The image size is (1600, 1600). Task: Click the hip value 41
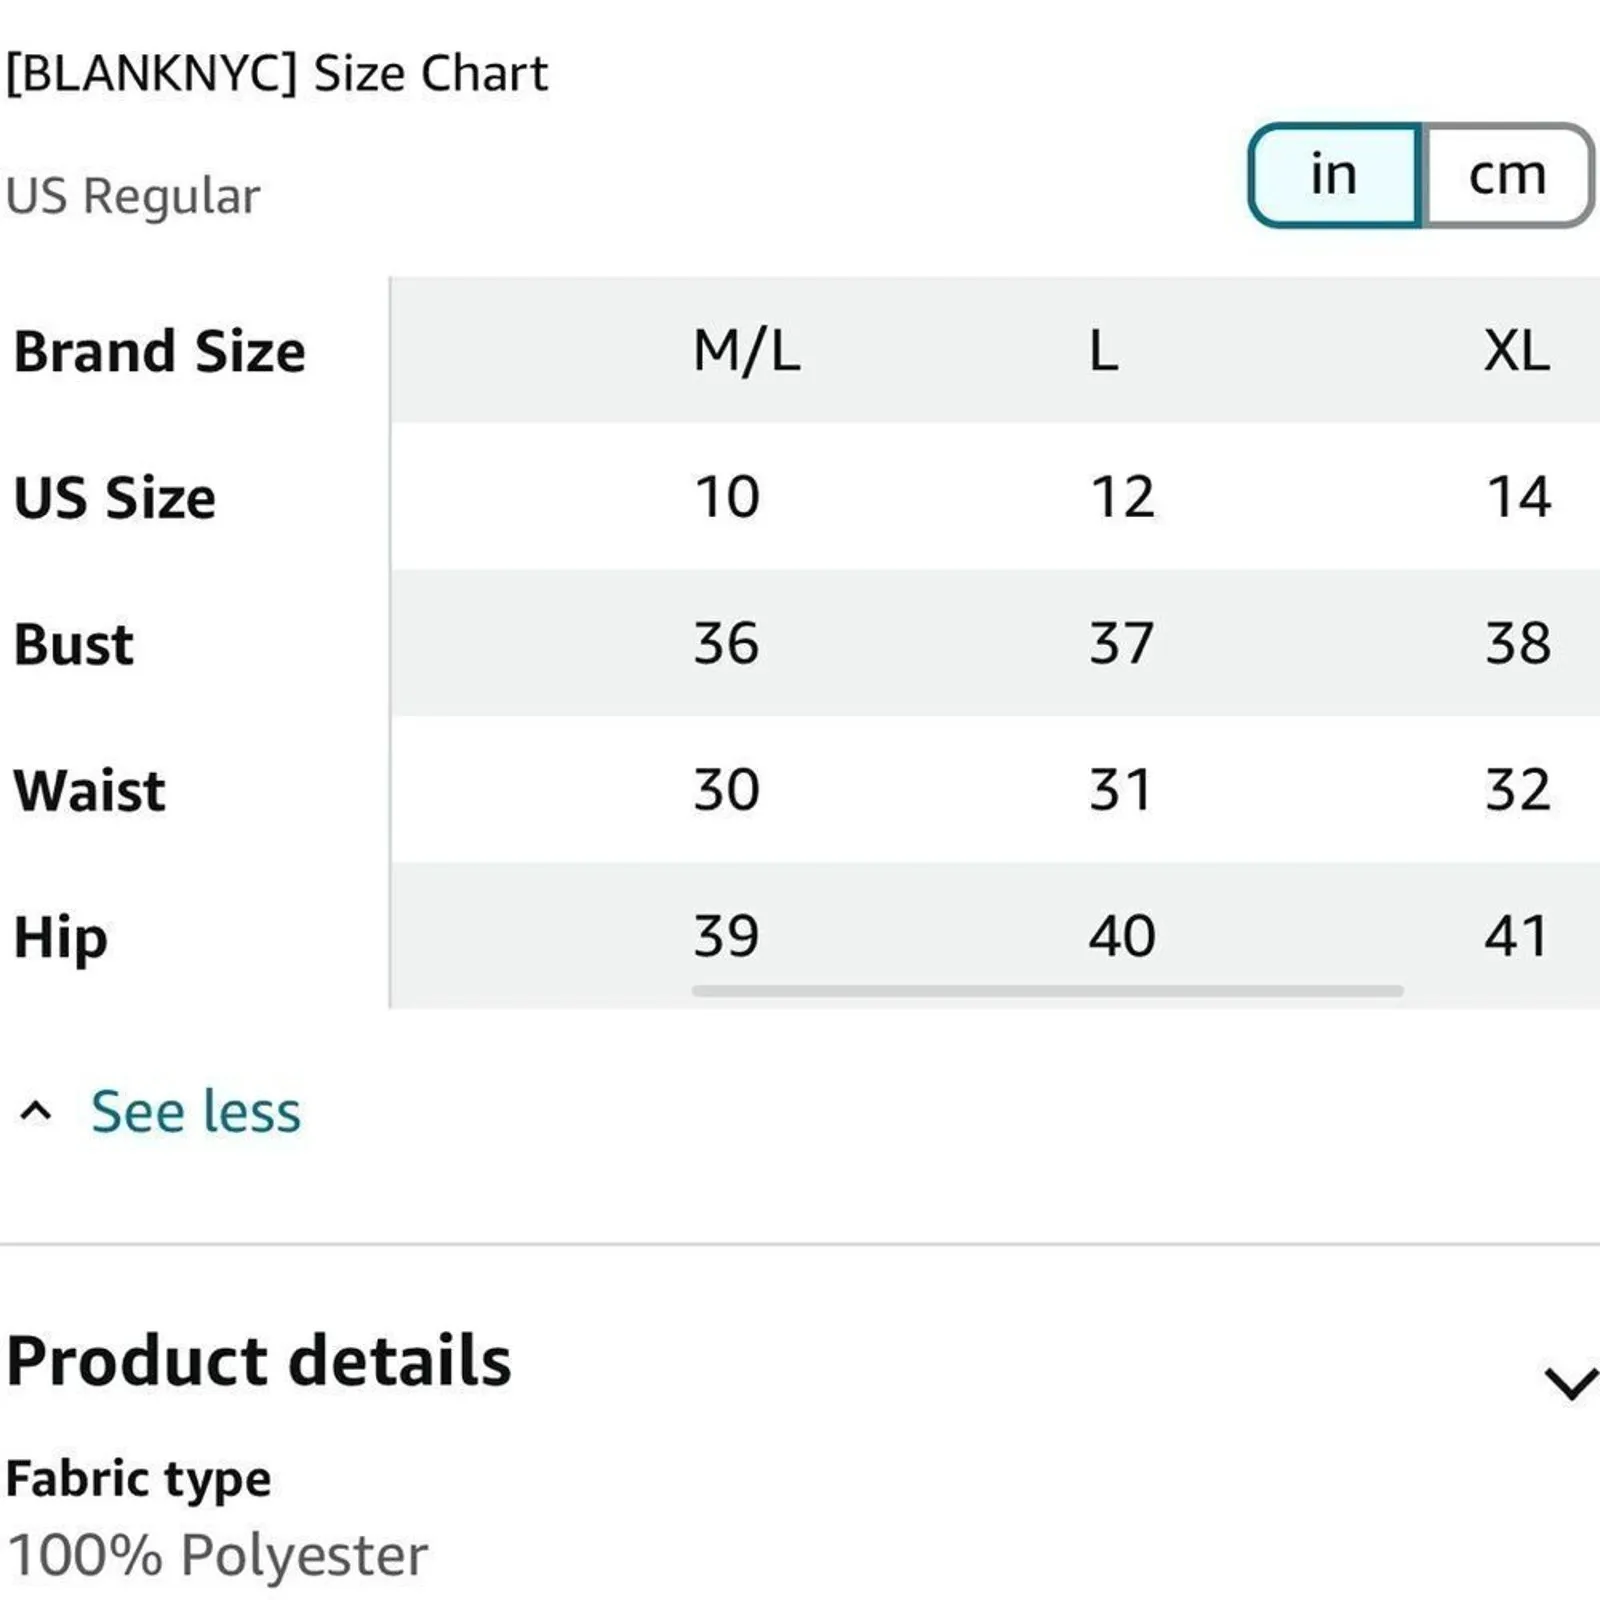(x=1517, y=937)
